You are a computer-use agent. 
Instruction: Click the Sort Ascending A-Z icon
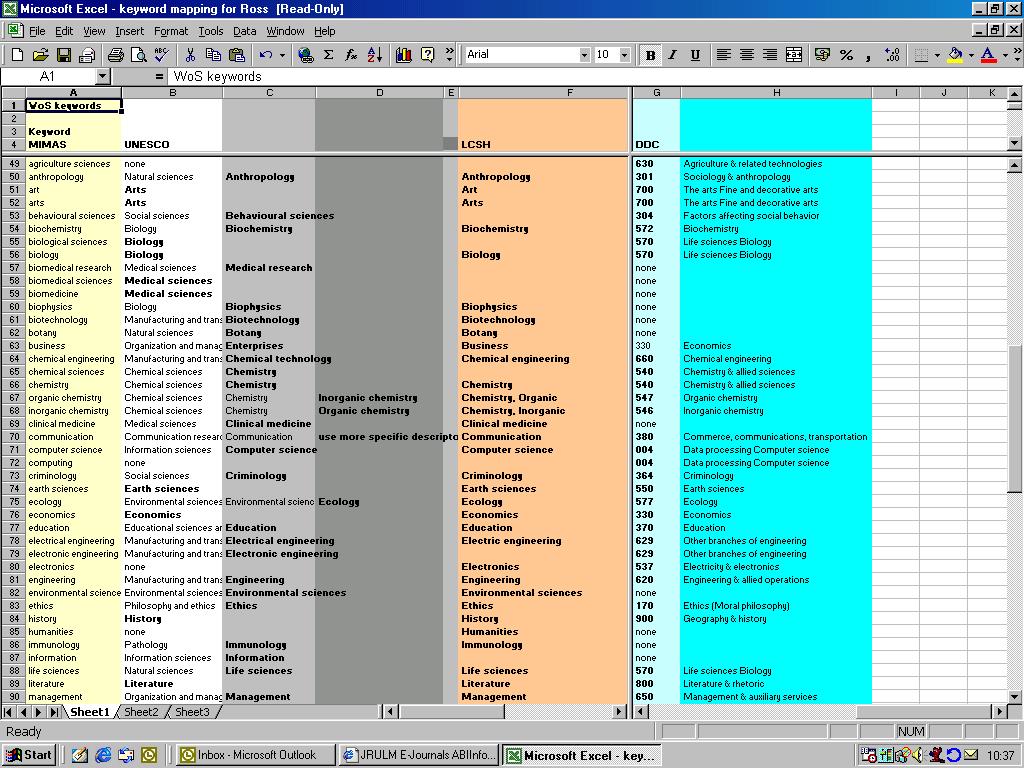[375, 55]
